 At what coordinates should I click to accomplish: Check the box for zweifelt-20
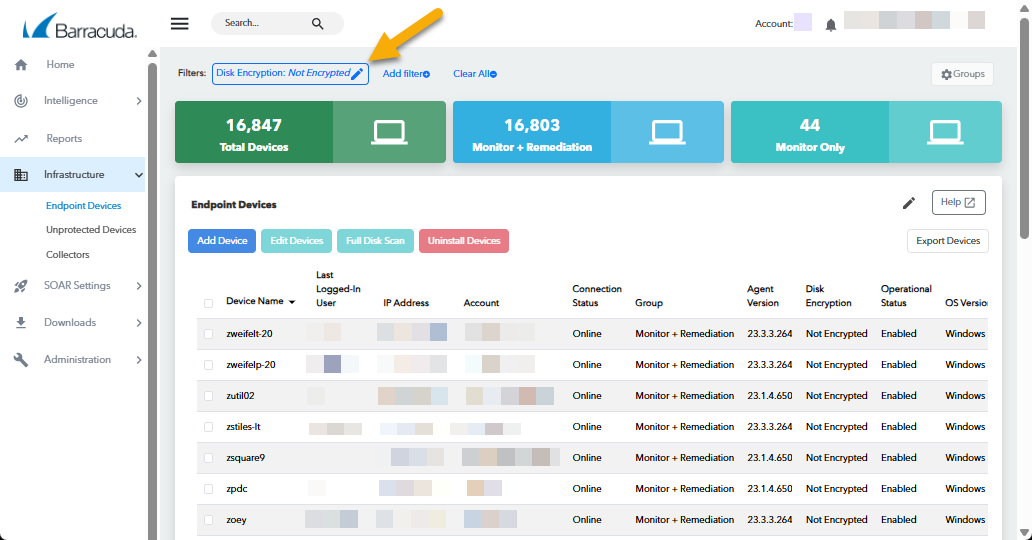coord(208,334)
